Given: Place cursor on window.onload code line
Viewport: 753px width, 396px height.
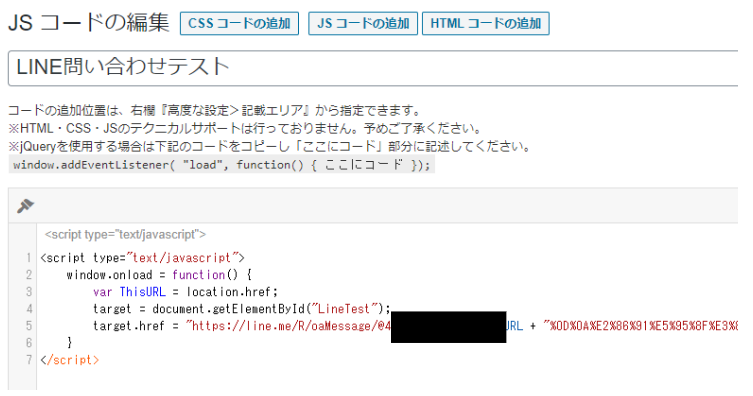Looking at the screenshot, I should click(x=159, y=275).
